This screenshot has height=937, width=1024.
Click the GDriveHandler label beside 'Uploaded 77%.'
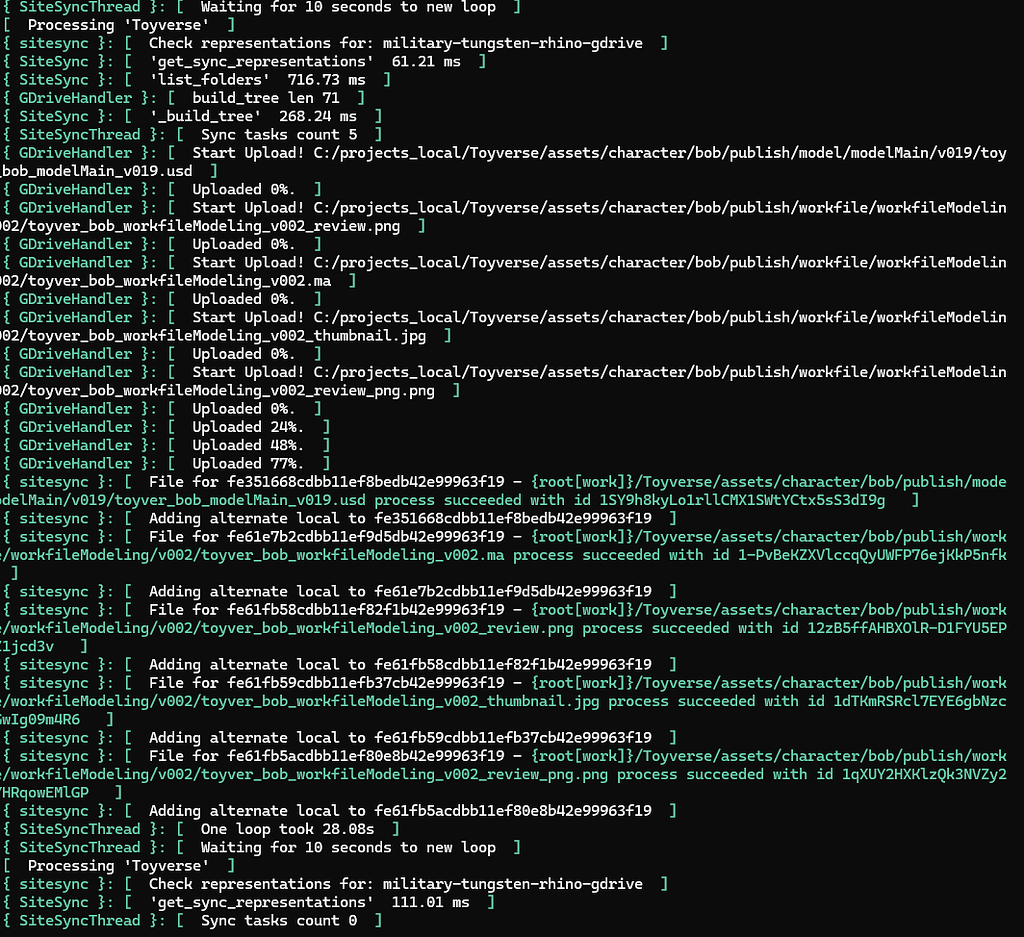coord(75,463)
